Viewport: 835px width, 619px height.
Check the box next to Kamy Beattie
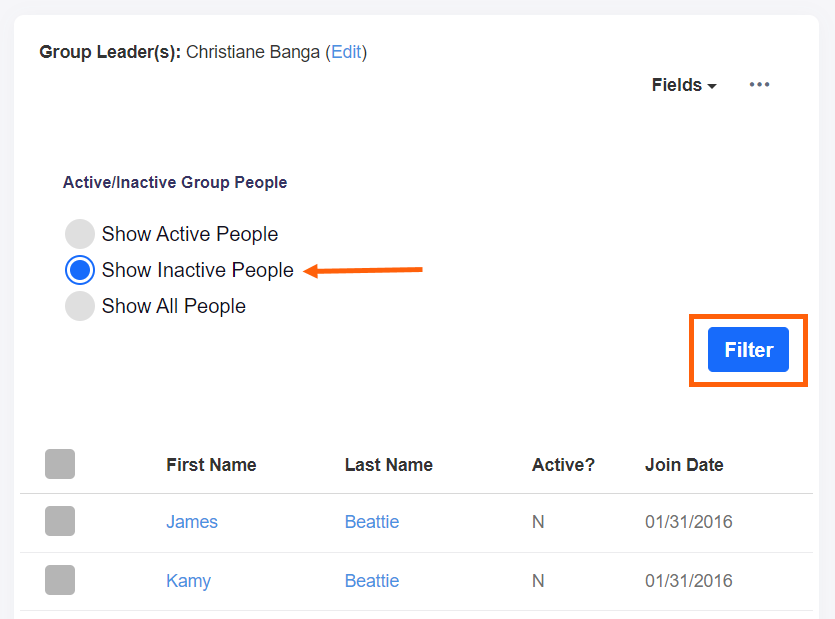coord(60,581)
